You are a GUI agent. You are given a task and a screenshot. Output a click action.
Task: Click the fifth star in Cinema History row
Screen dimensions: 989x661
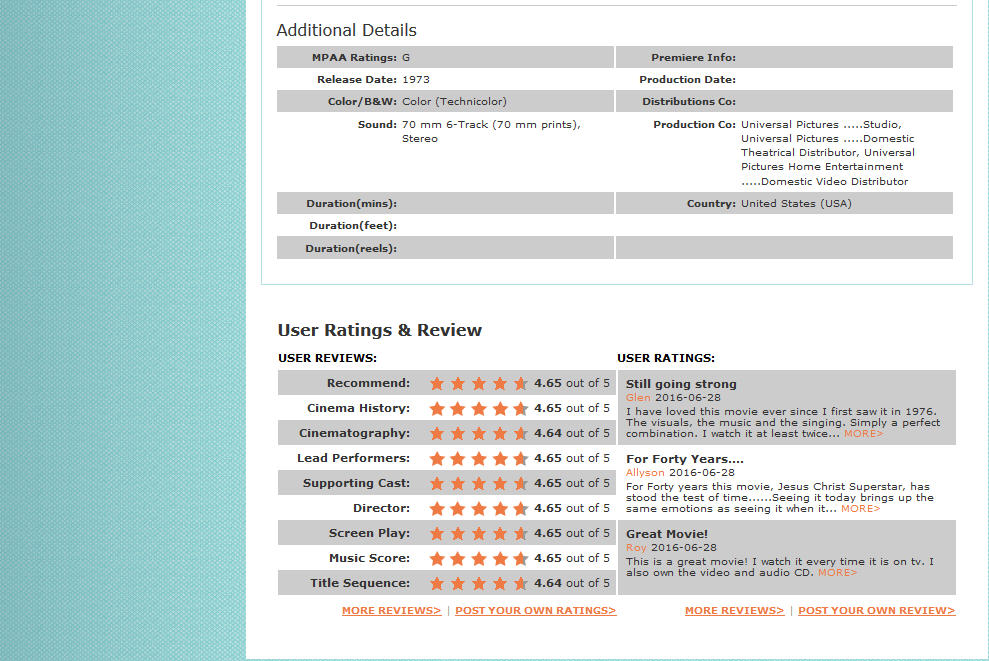tap(520, 408)
